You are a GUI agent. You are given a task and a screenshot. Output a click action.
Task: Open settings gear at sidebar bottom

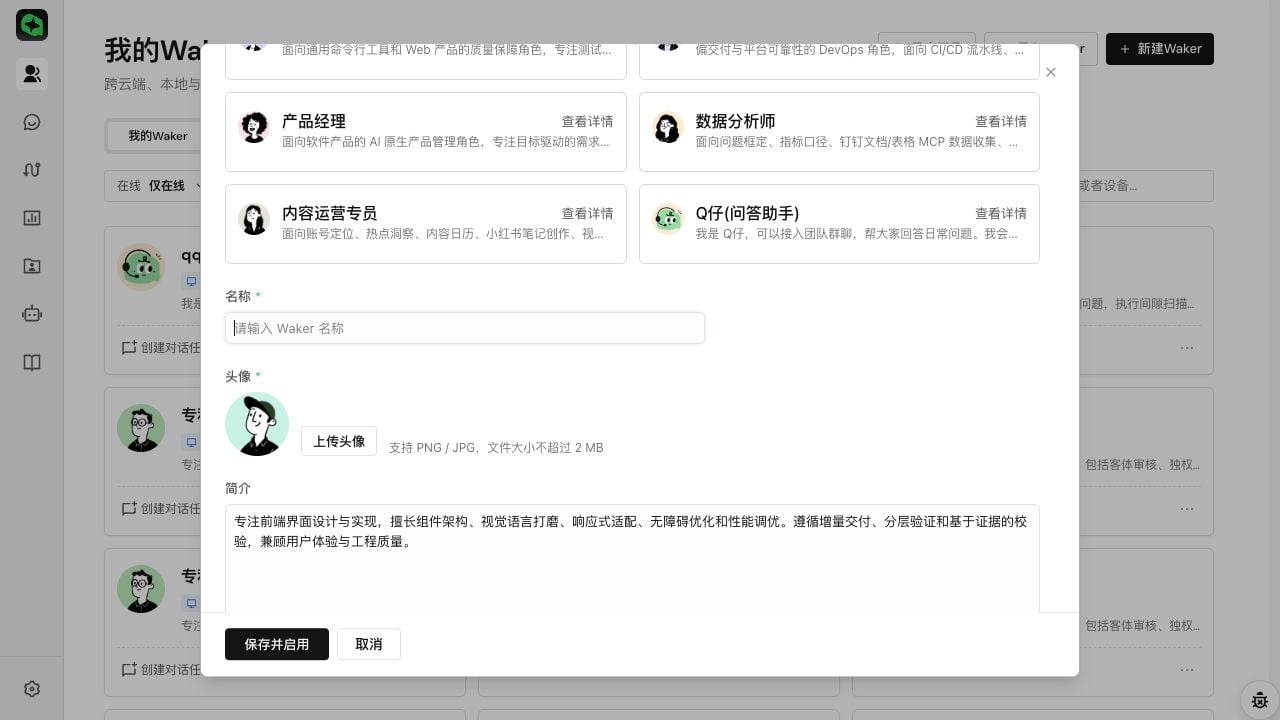point(32,689)
